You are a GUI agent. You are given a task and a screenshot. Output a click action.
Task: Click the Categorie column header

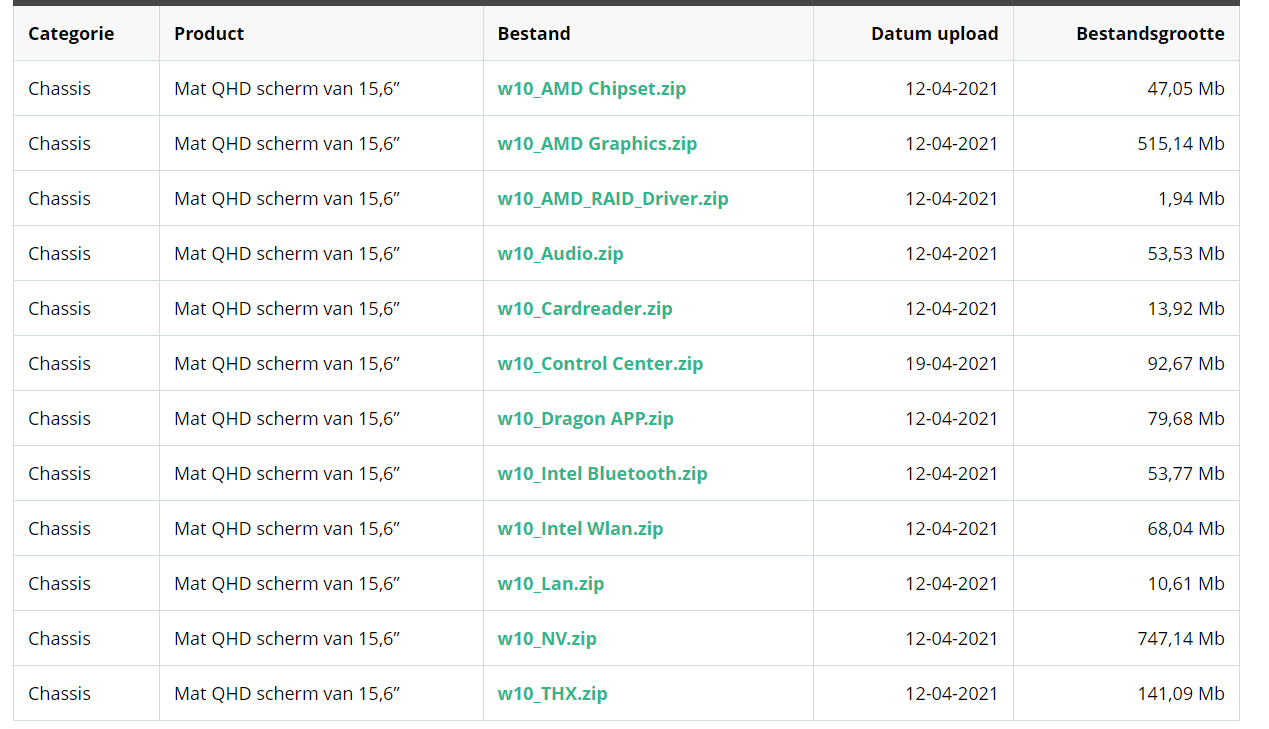tap(71, 33)
